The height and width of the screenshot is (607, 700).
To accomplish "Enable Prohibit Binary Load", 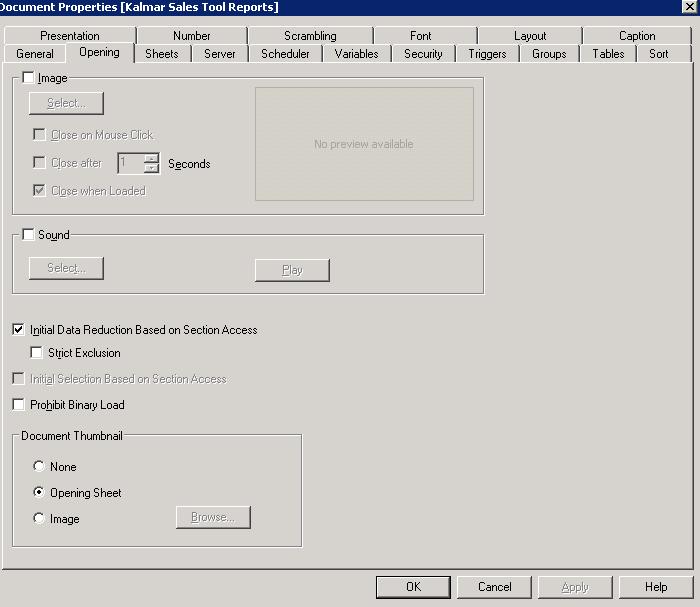I will [18, 404].
